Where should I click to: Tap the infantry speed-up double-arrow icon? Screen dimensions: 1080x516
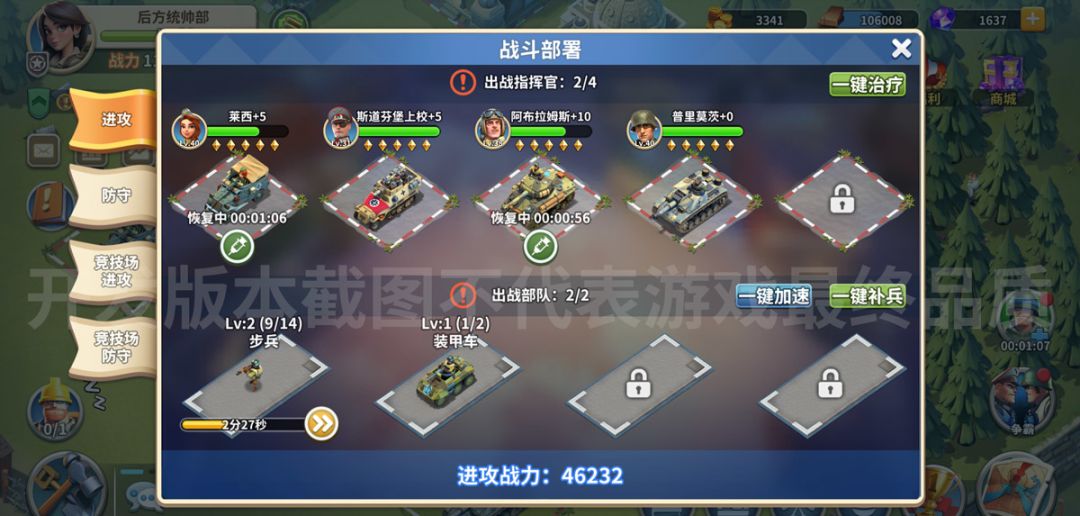coord(321,424)
